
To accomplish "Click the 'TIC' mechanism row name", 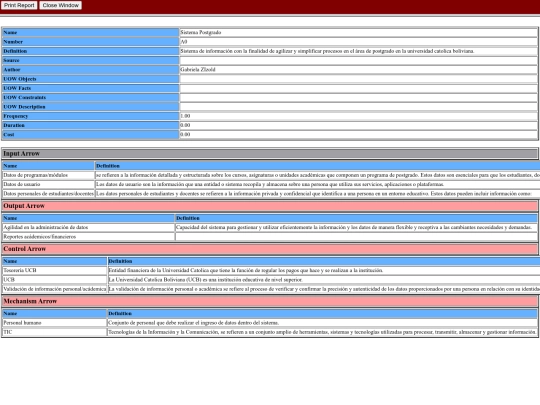I will tap(8, 332).
